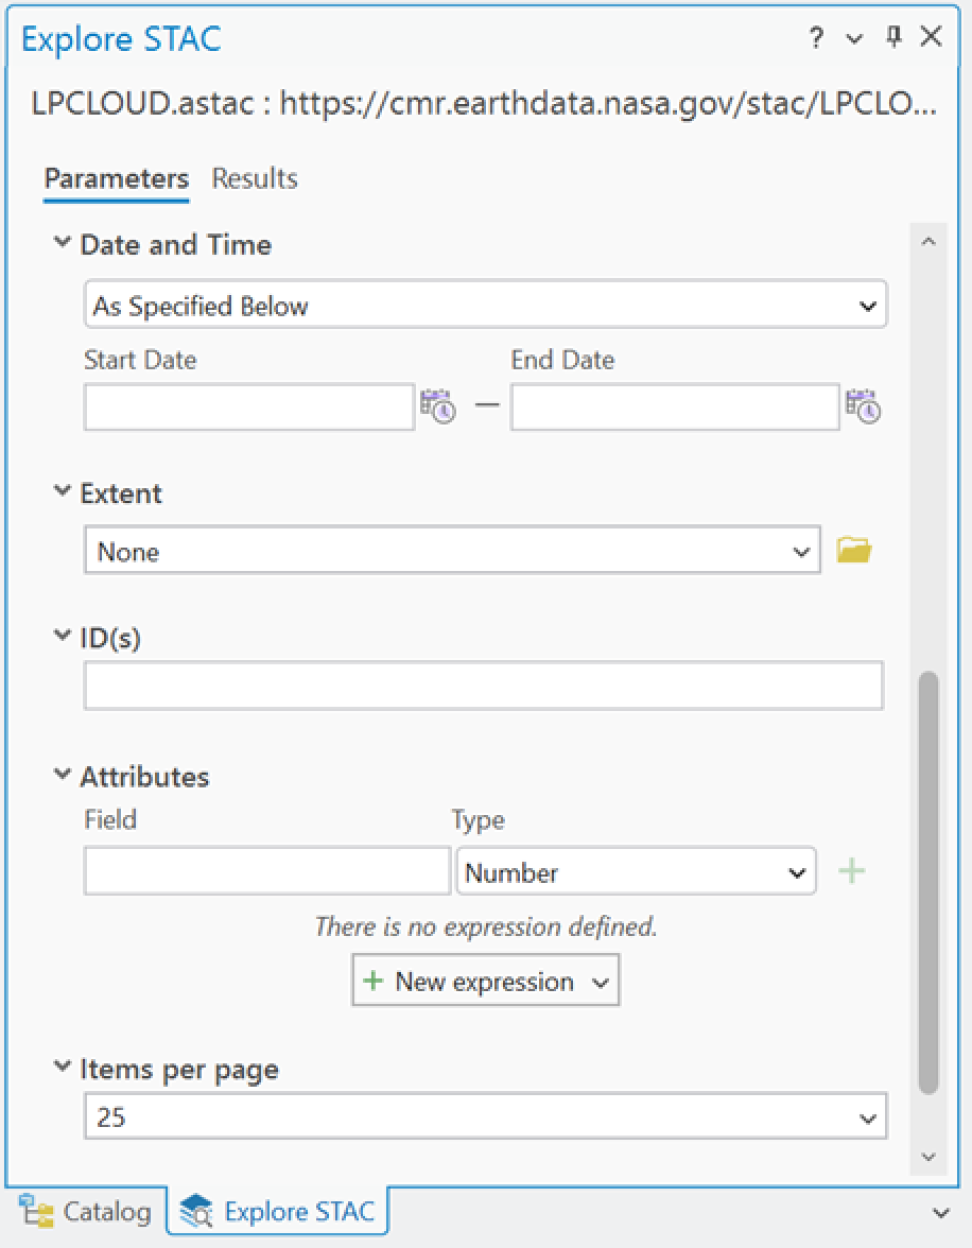Collapse the ID(s) section
The image size is (972, 1248).
click(62, 635)
